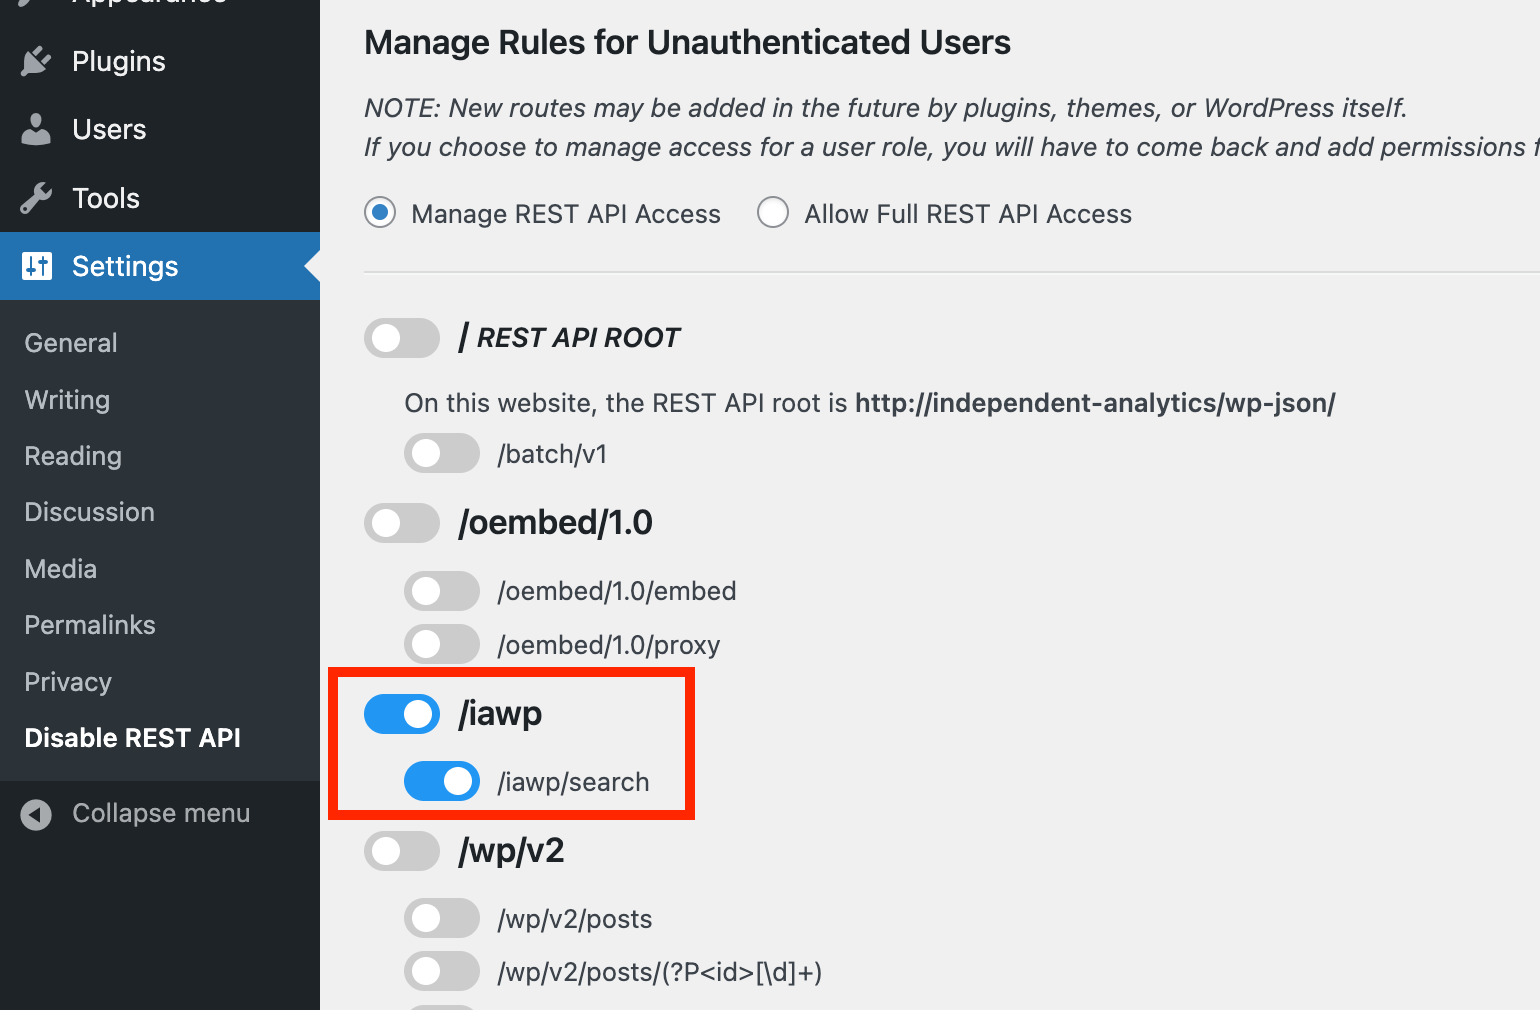The width and height of the screenshot is (1540, 1010).
Task: Toggle the /batch/v1 route switch
Action: point(441,453)
